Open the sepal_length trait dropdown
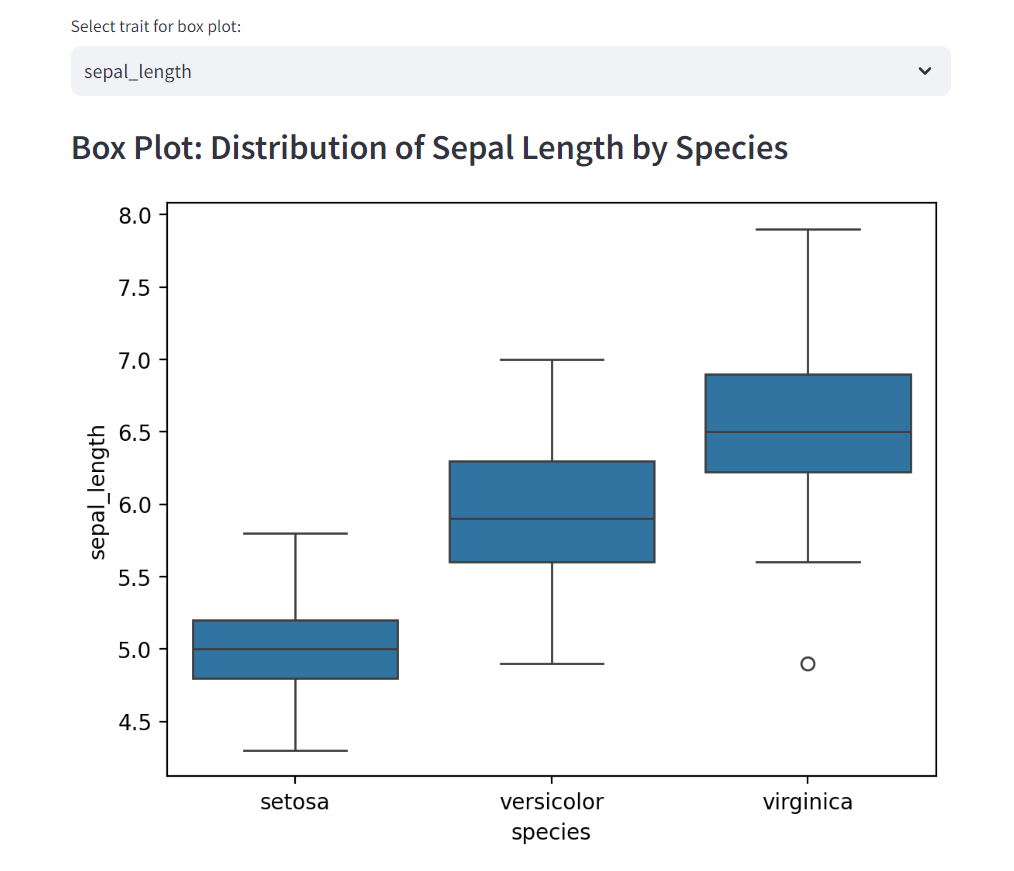1014x871 pixels. coord(510,71)
